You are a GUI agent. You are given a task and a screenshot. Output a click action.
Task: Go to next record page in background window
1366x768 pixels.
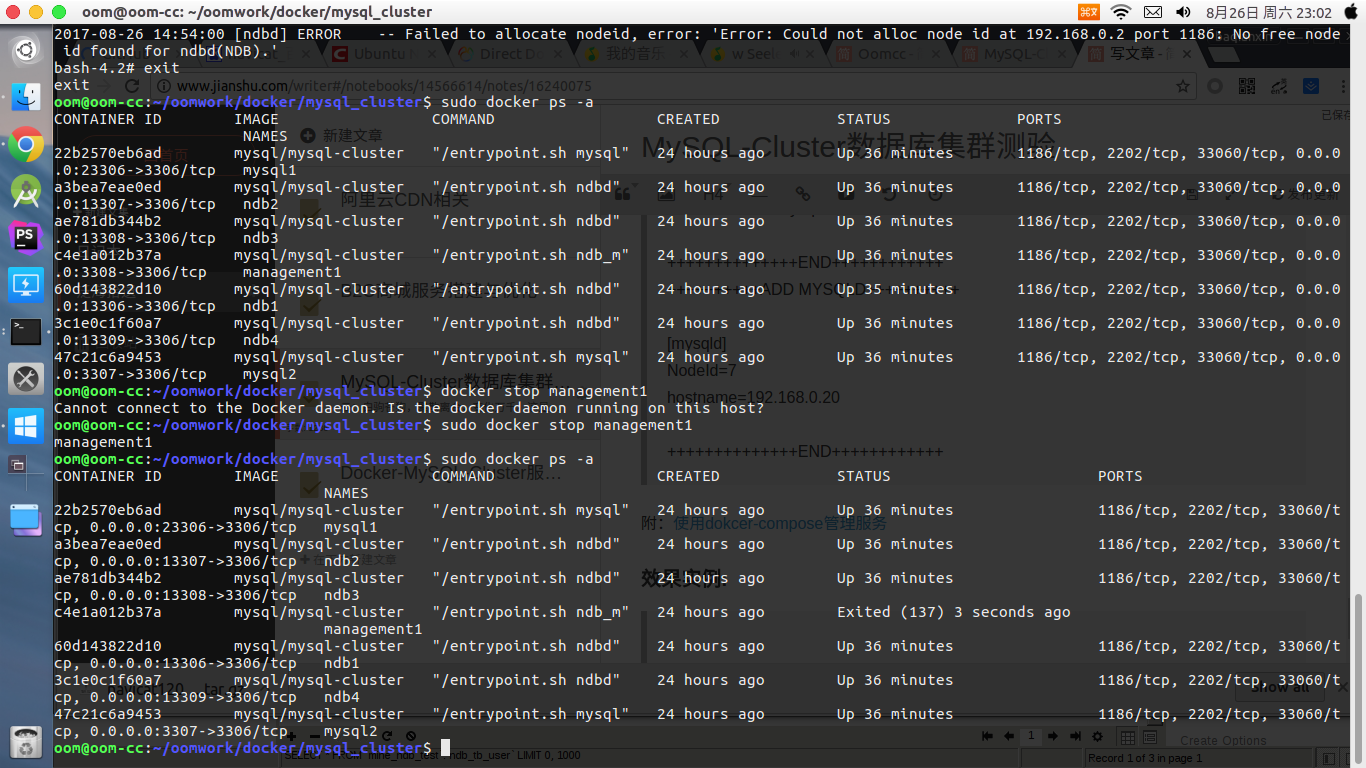1053,736
